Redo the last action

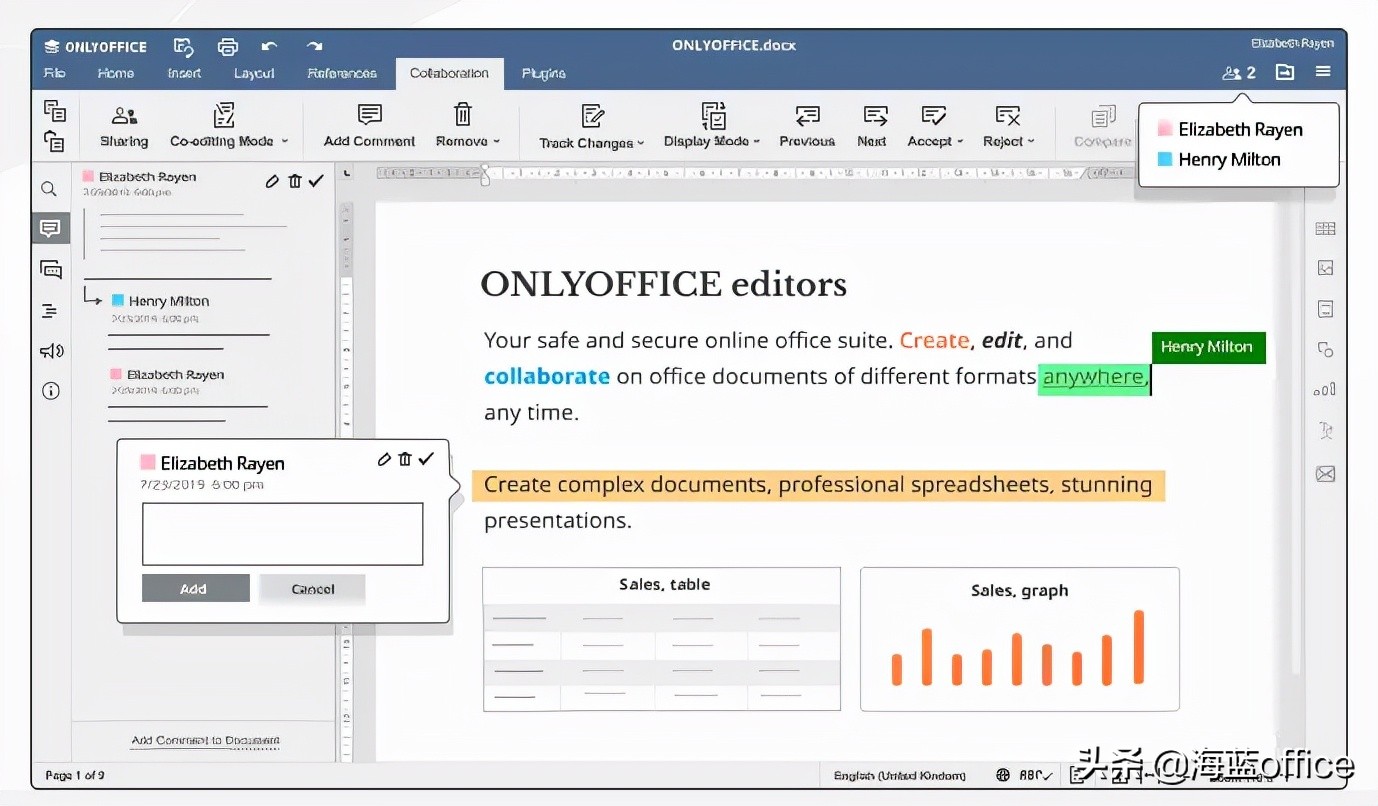click(x=315, y=46)
